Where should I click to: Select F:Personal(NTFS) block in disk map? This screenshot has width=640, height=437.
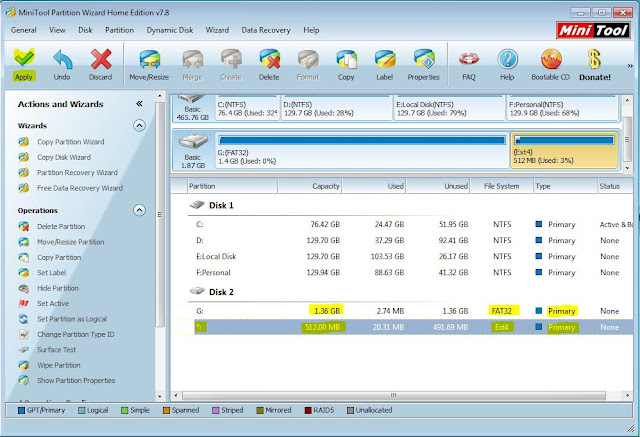point(562,108)
